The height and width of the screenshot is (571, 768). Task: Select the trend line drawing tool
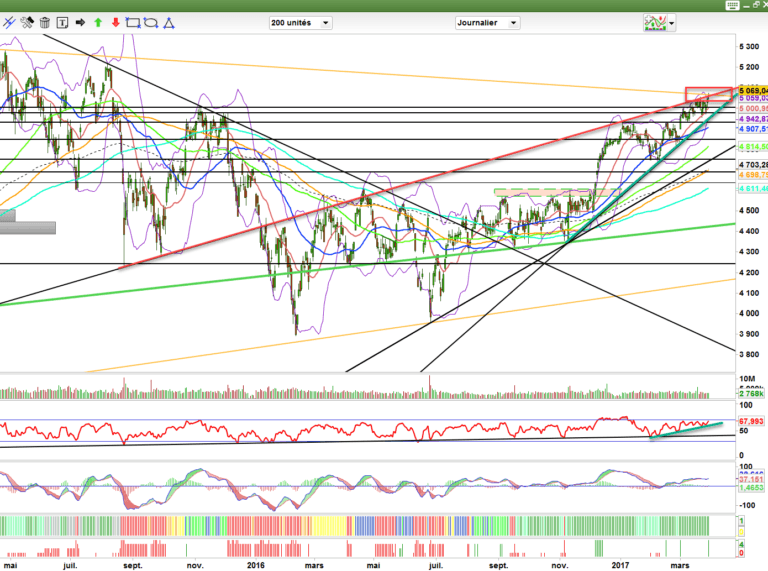pos(9,21)
